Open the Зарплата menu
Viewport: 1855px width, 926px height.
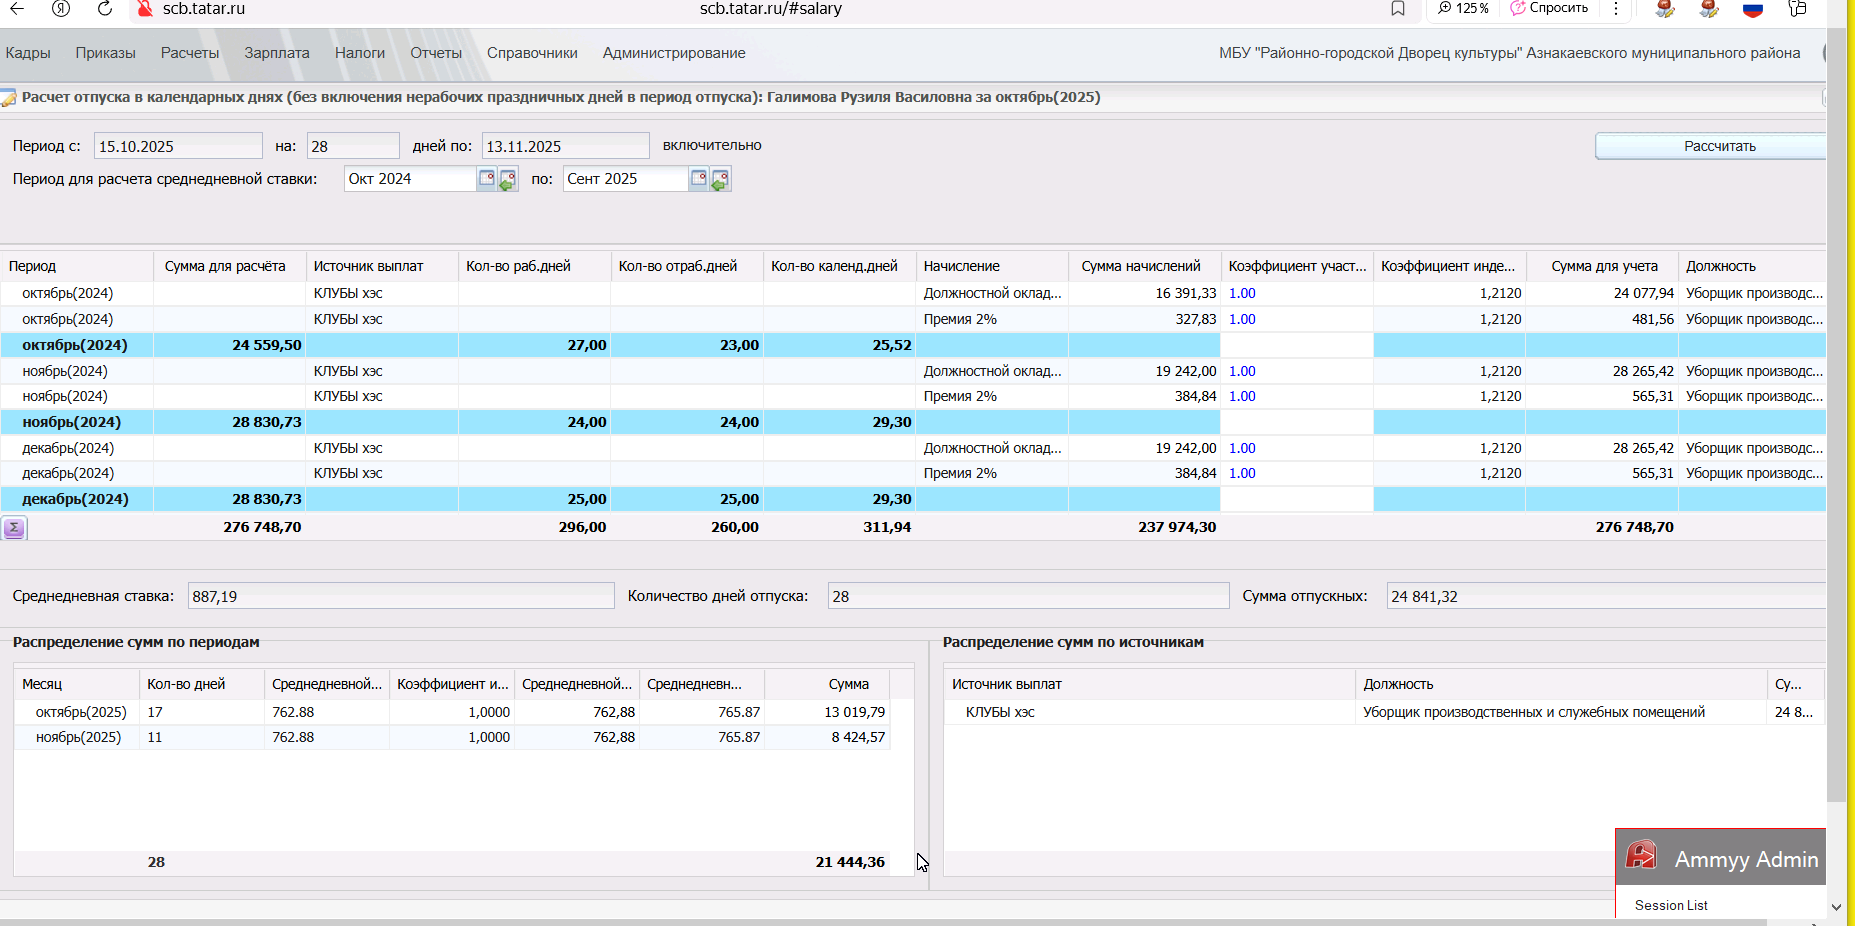coord(276,53)
